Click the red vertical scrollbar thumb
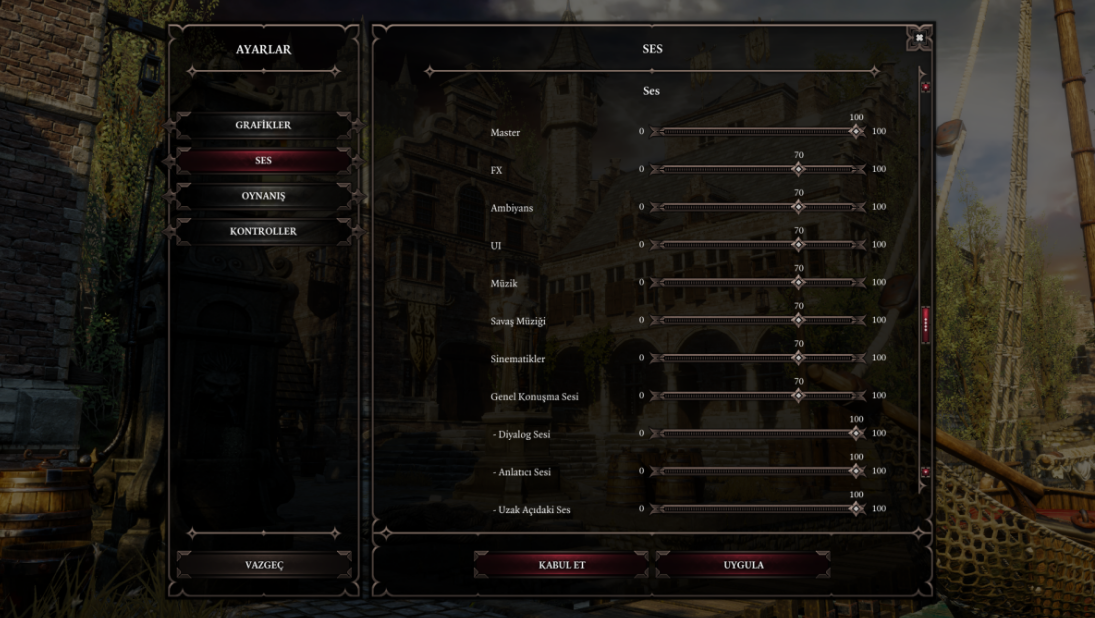Viewport: 1095px width, 618px height. [925, 325]
